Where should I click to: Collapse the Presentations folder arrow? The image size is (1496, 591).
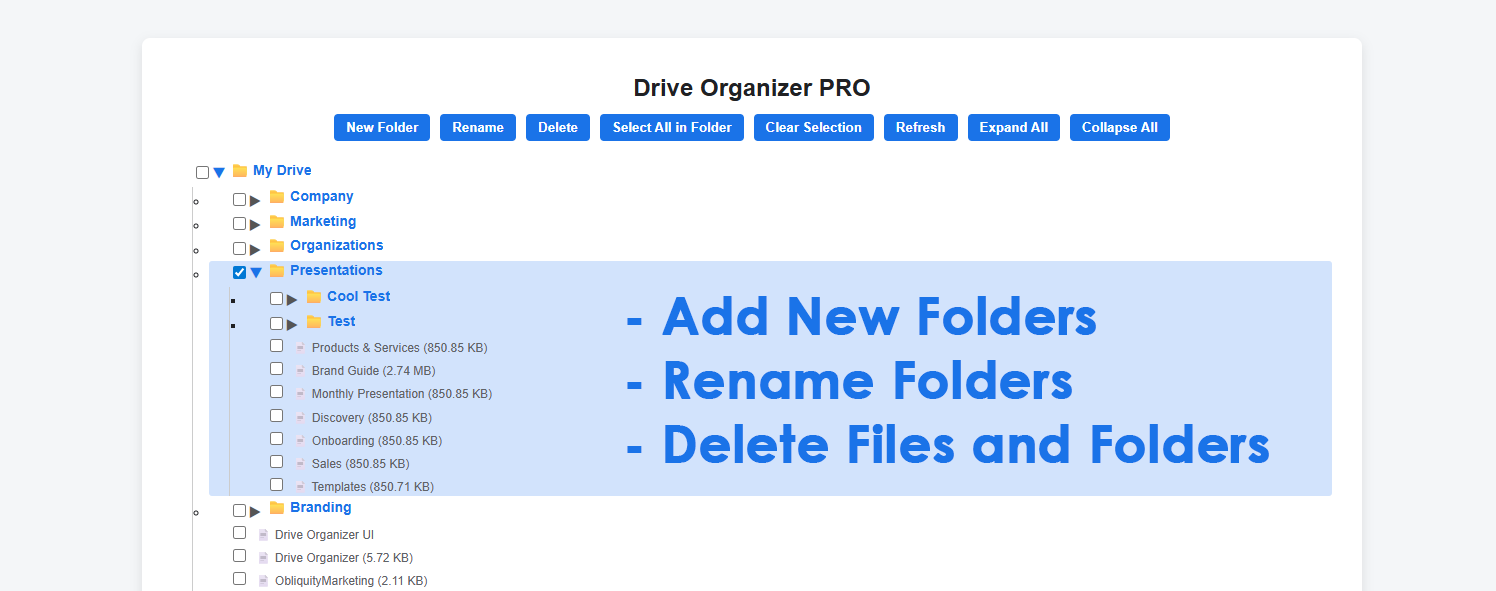tap(256, 273)
